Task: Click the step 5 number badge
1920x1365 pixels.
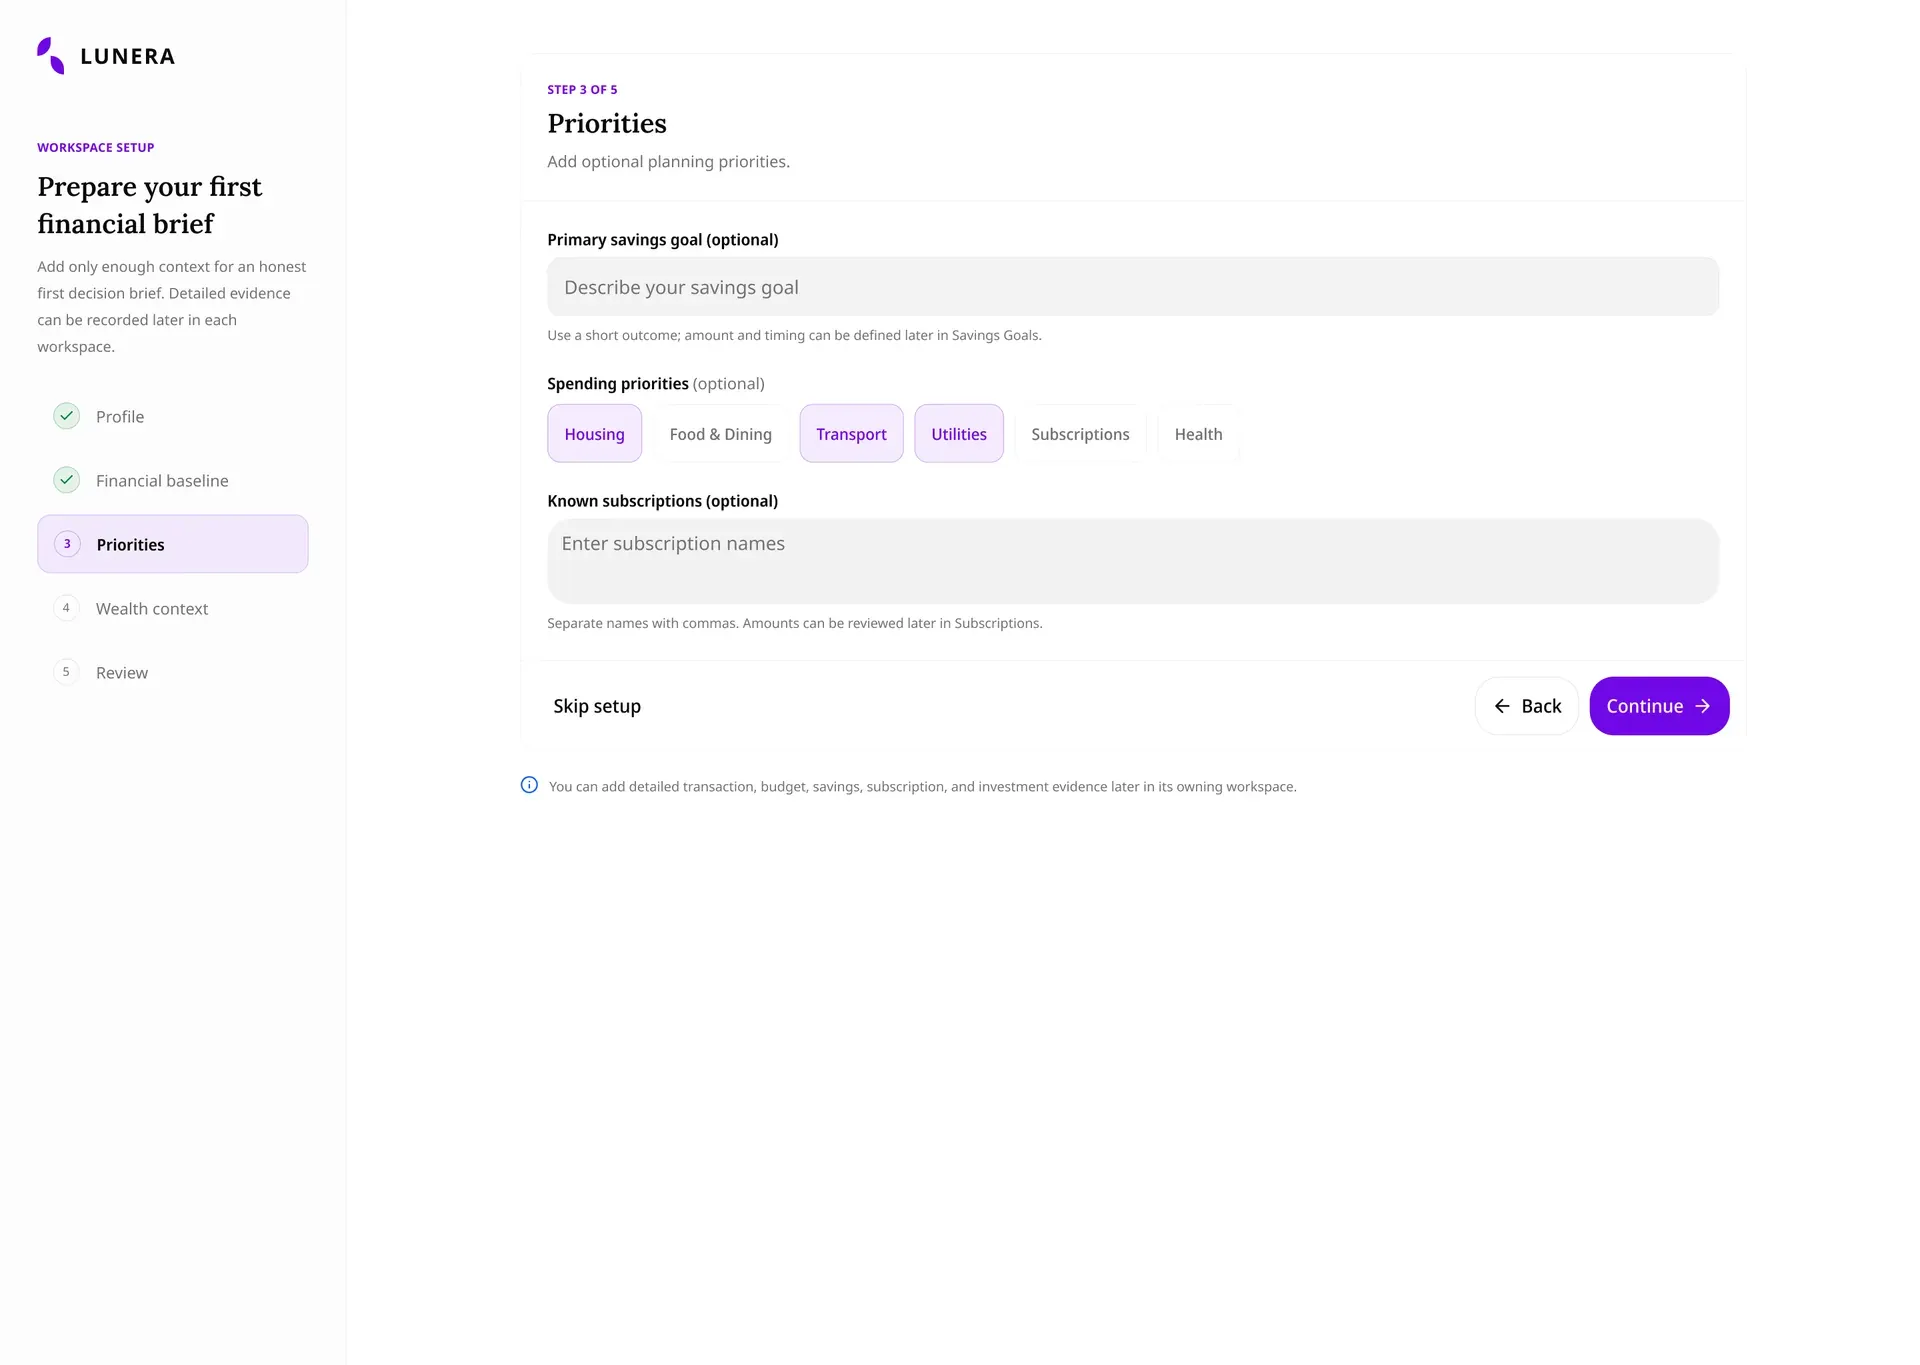Action: click(67, 672)
